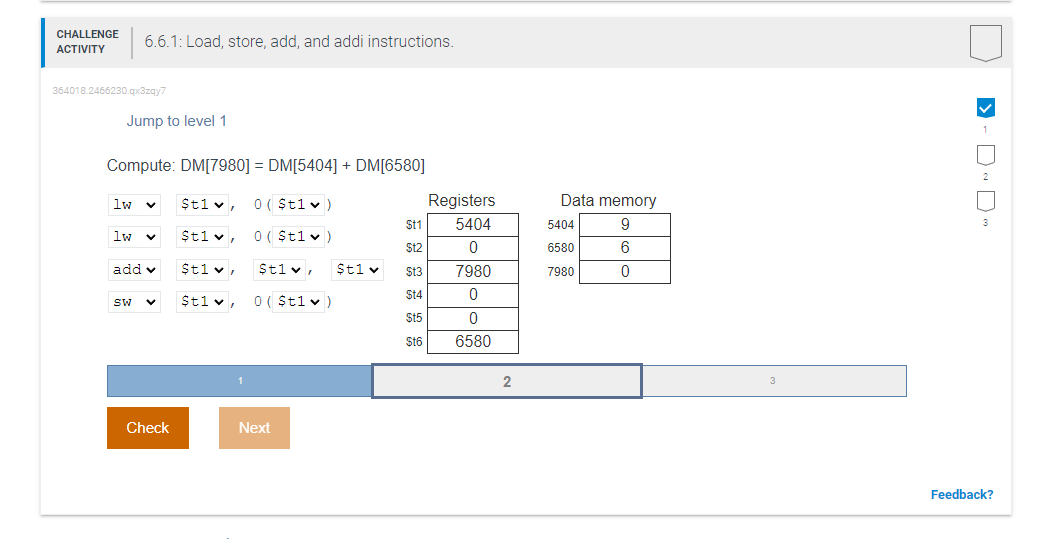Image resolution: width=1061 pixels, height=539 pixels.
Task: Click the Registers table heading
Action: pyautogui.click(x=461, y=201)
